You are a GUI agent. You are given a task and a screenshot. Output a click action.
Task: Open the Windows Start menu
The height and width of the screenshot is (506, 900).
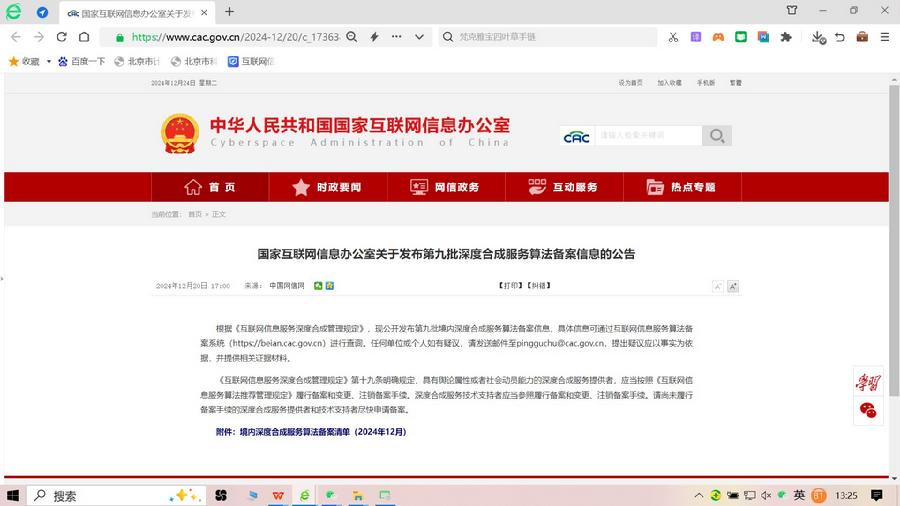coord(13,496)
